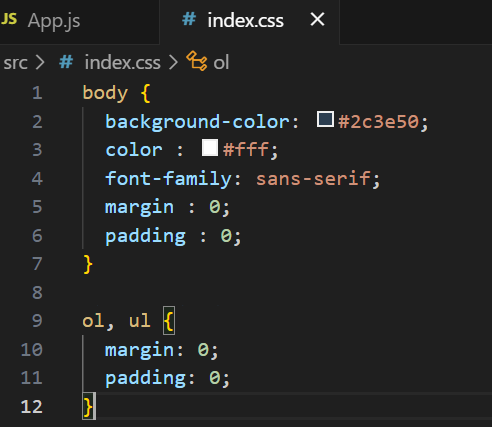
Task: Place cursor on sans-serif value
Action: tap(313, 179)
